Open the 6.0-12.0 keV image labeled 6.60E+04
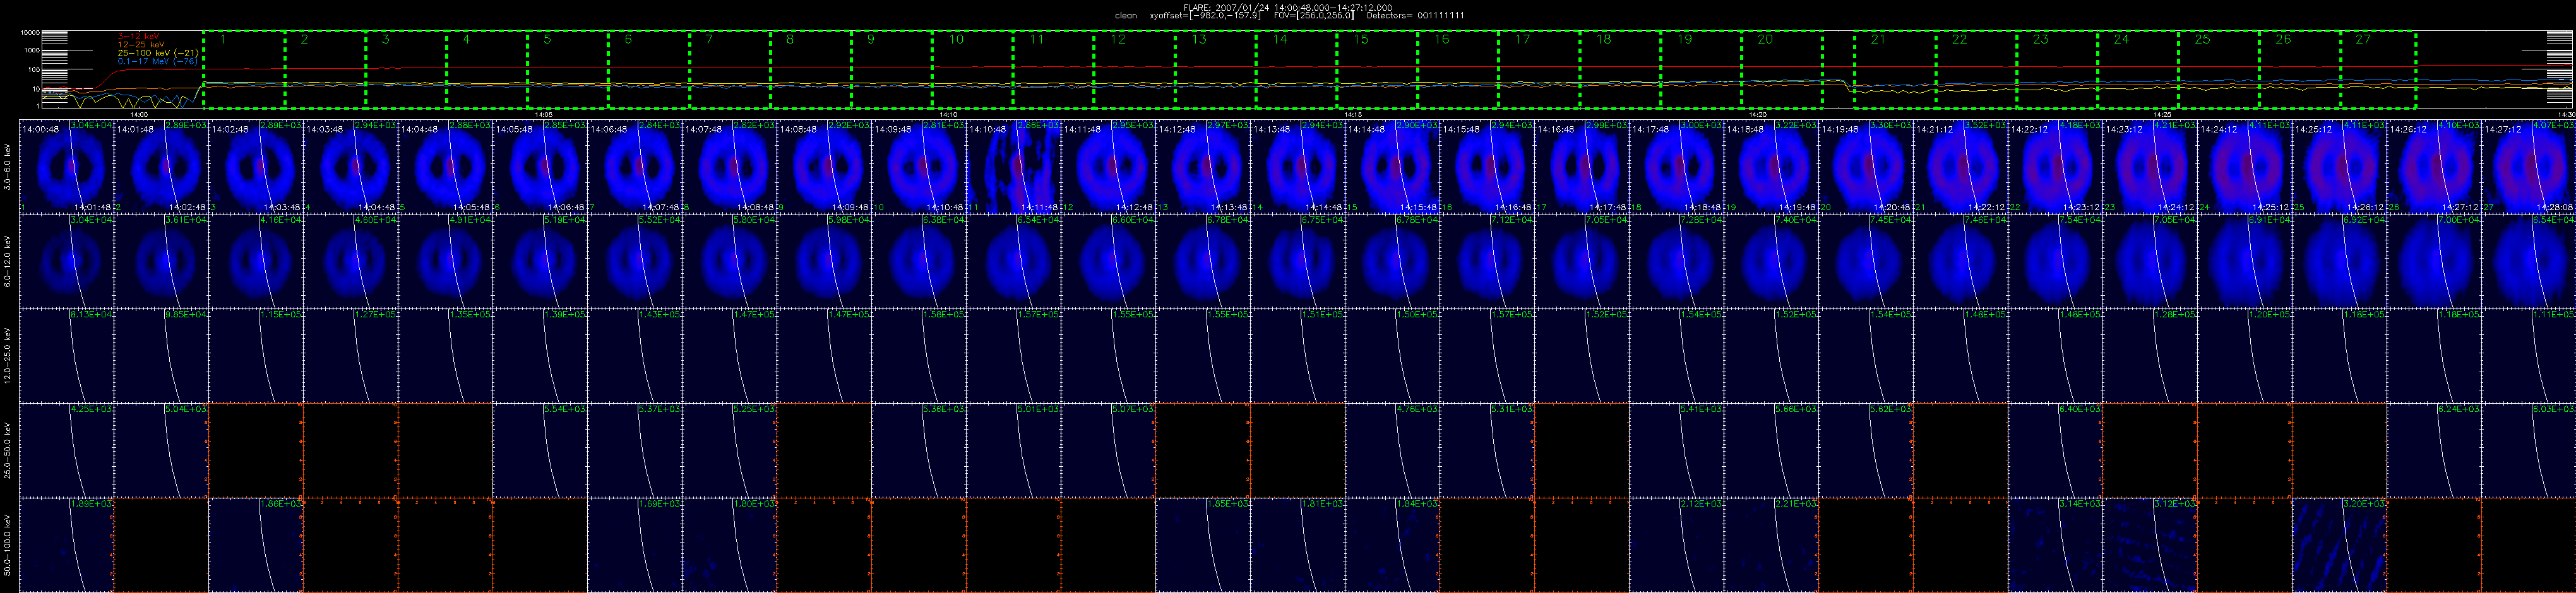The image size is (2576, 593). point(1107,261)
